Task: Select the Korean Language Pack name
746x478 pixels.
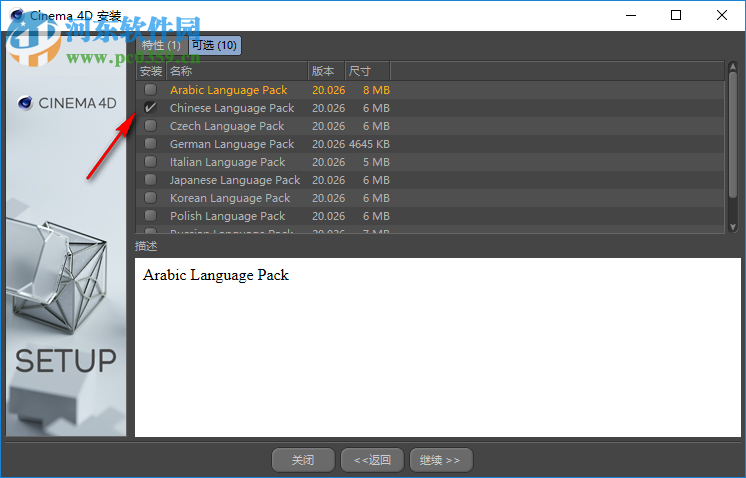Action: (230, 198)
